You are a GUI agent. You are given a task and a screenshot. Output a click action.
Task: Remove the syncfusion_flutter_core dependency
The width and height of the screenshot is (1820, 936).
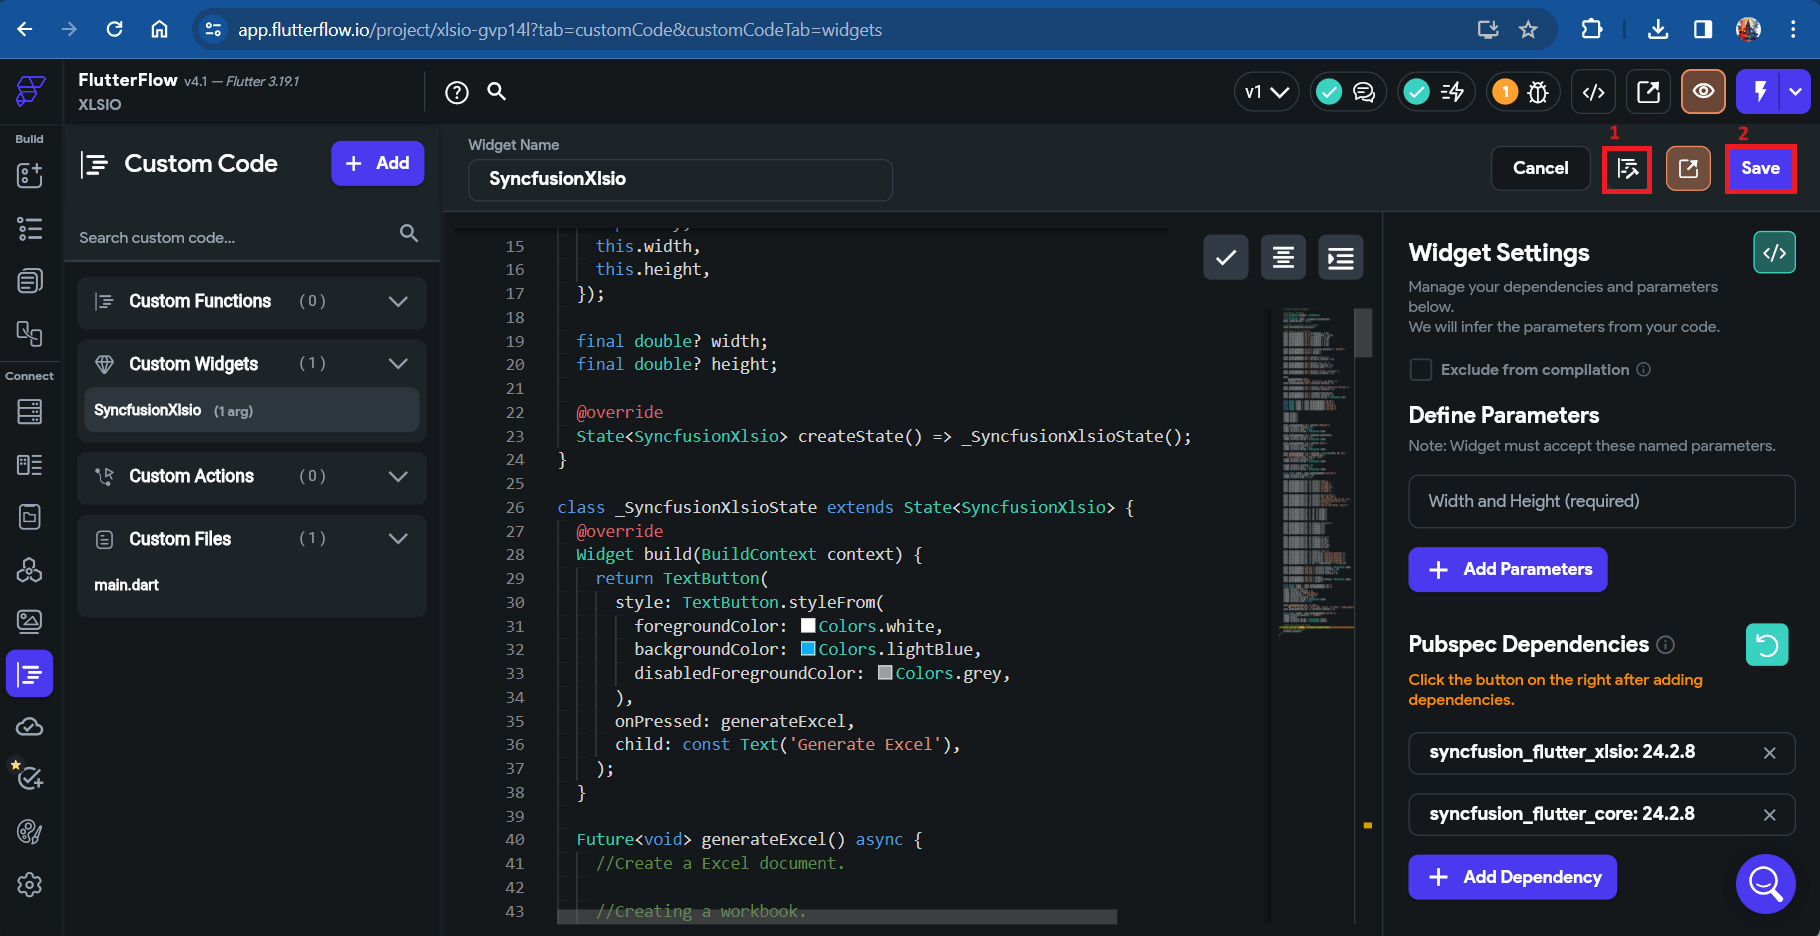point(1769,815)
